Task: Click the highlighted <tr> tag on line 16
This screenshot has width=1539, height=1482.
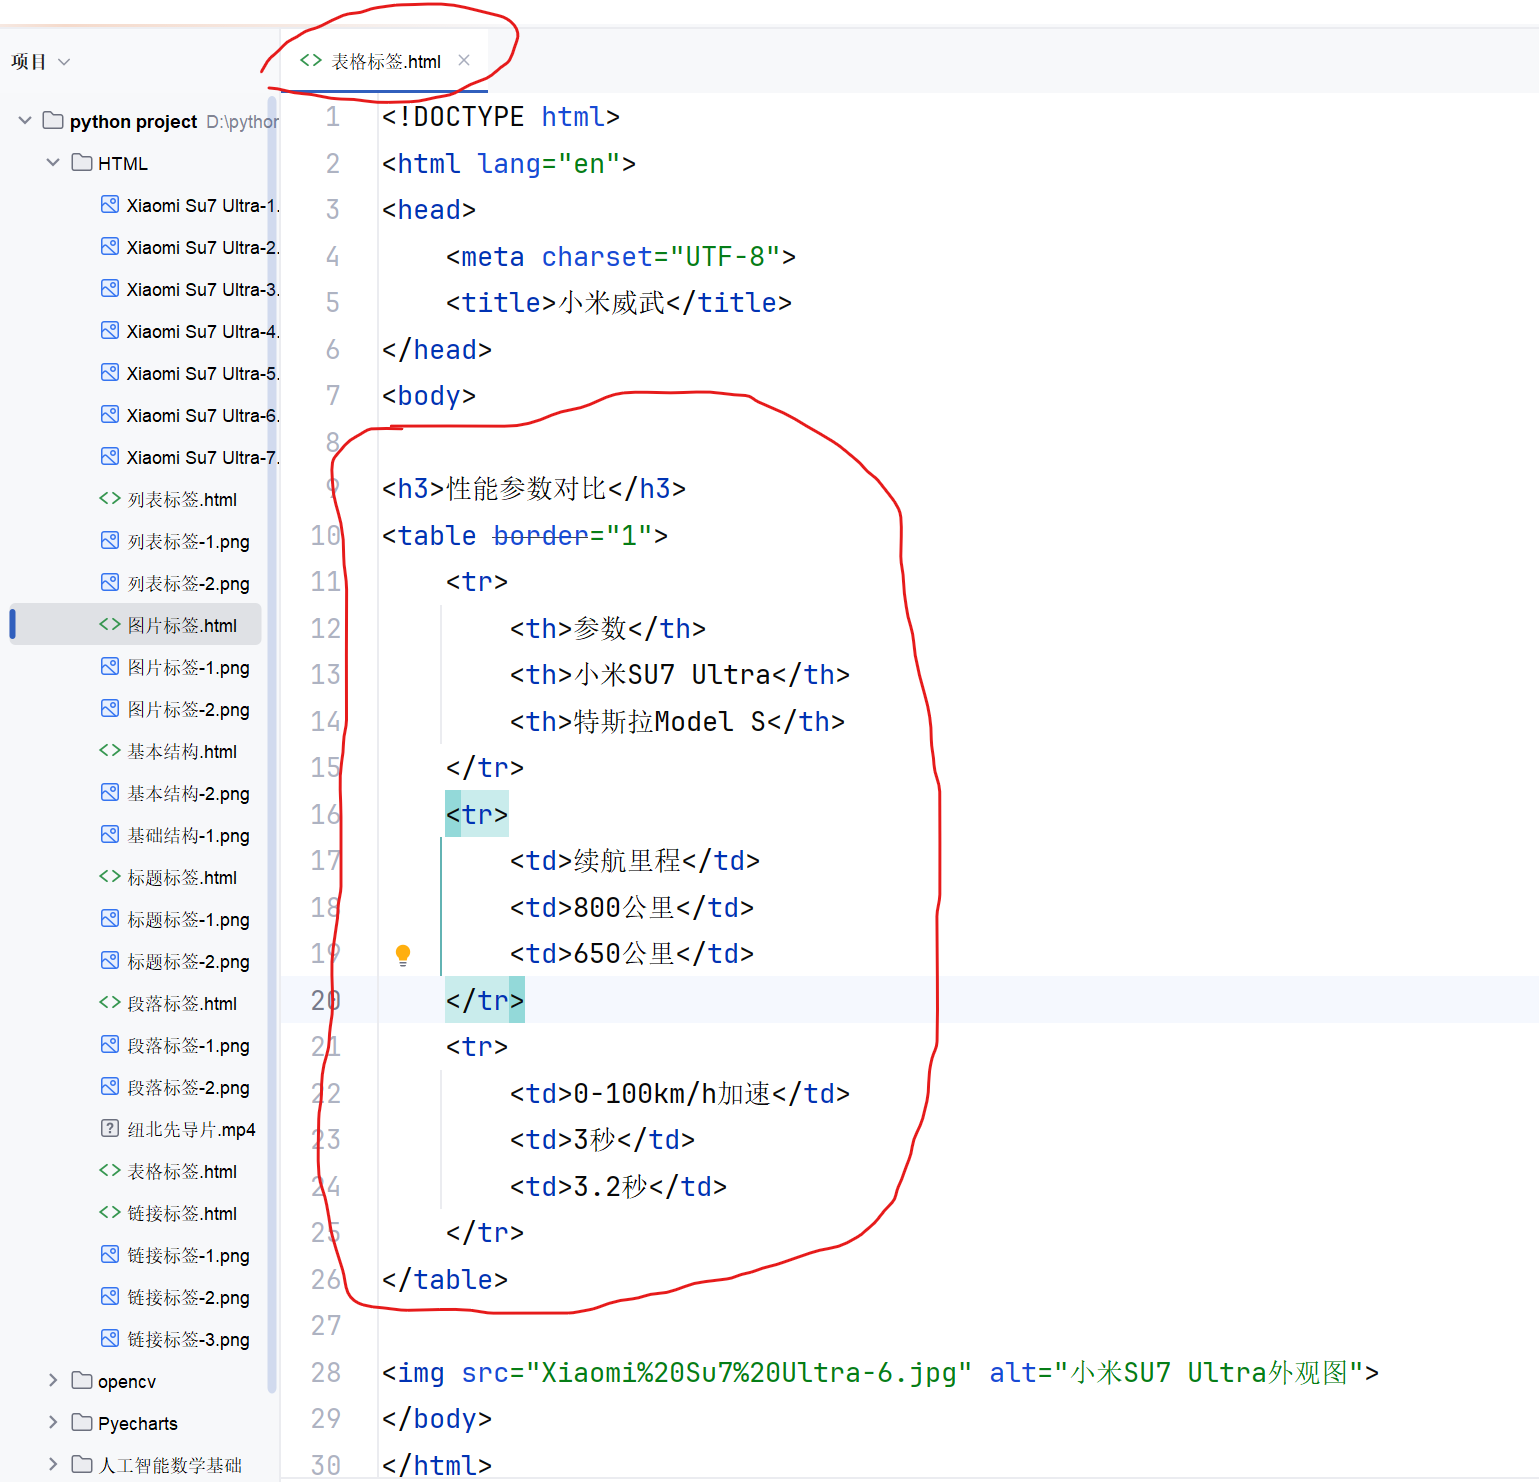Action: (477, 814)
